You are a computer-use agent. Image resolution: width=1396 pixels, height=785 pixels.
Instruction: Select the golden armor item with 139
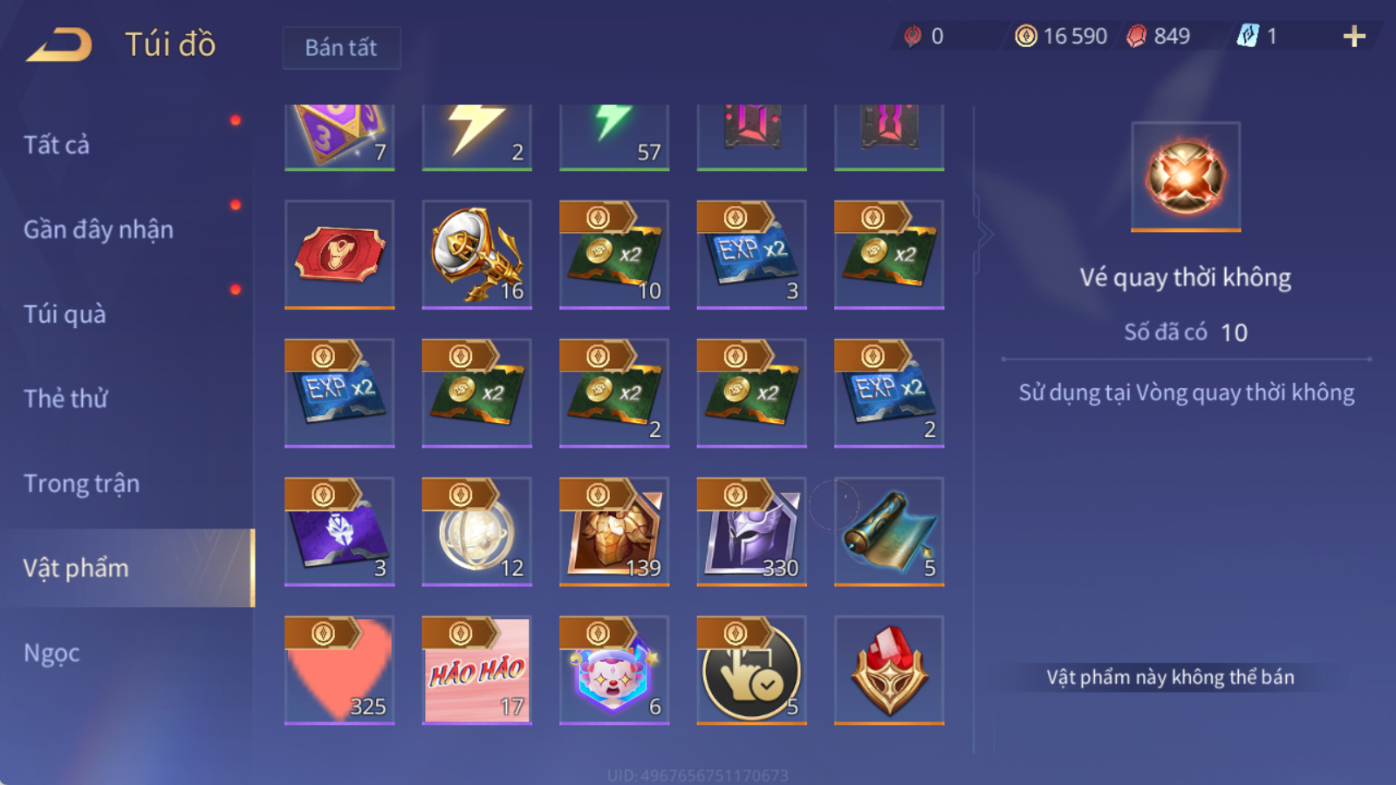(614, 531)
